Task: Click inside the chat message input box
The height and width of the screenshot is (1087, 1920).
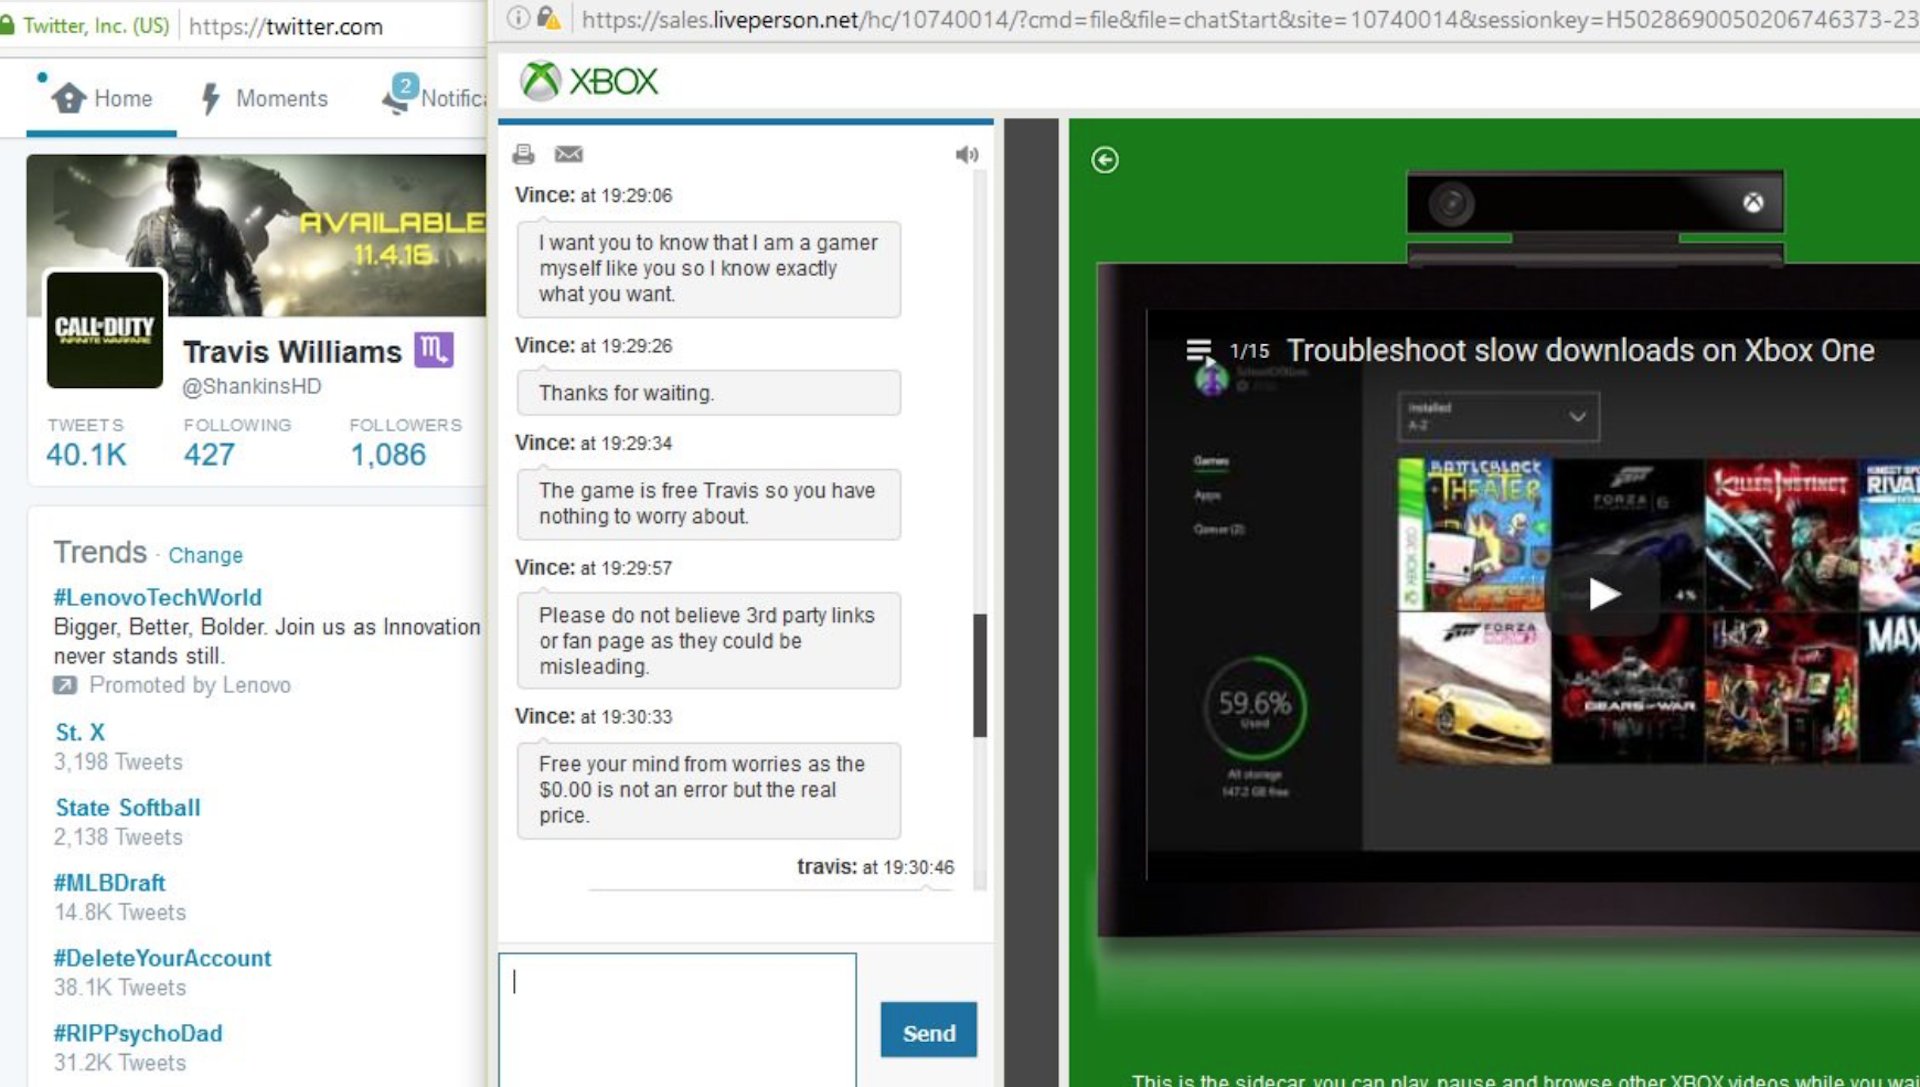Action: click(678, 1020)
